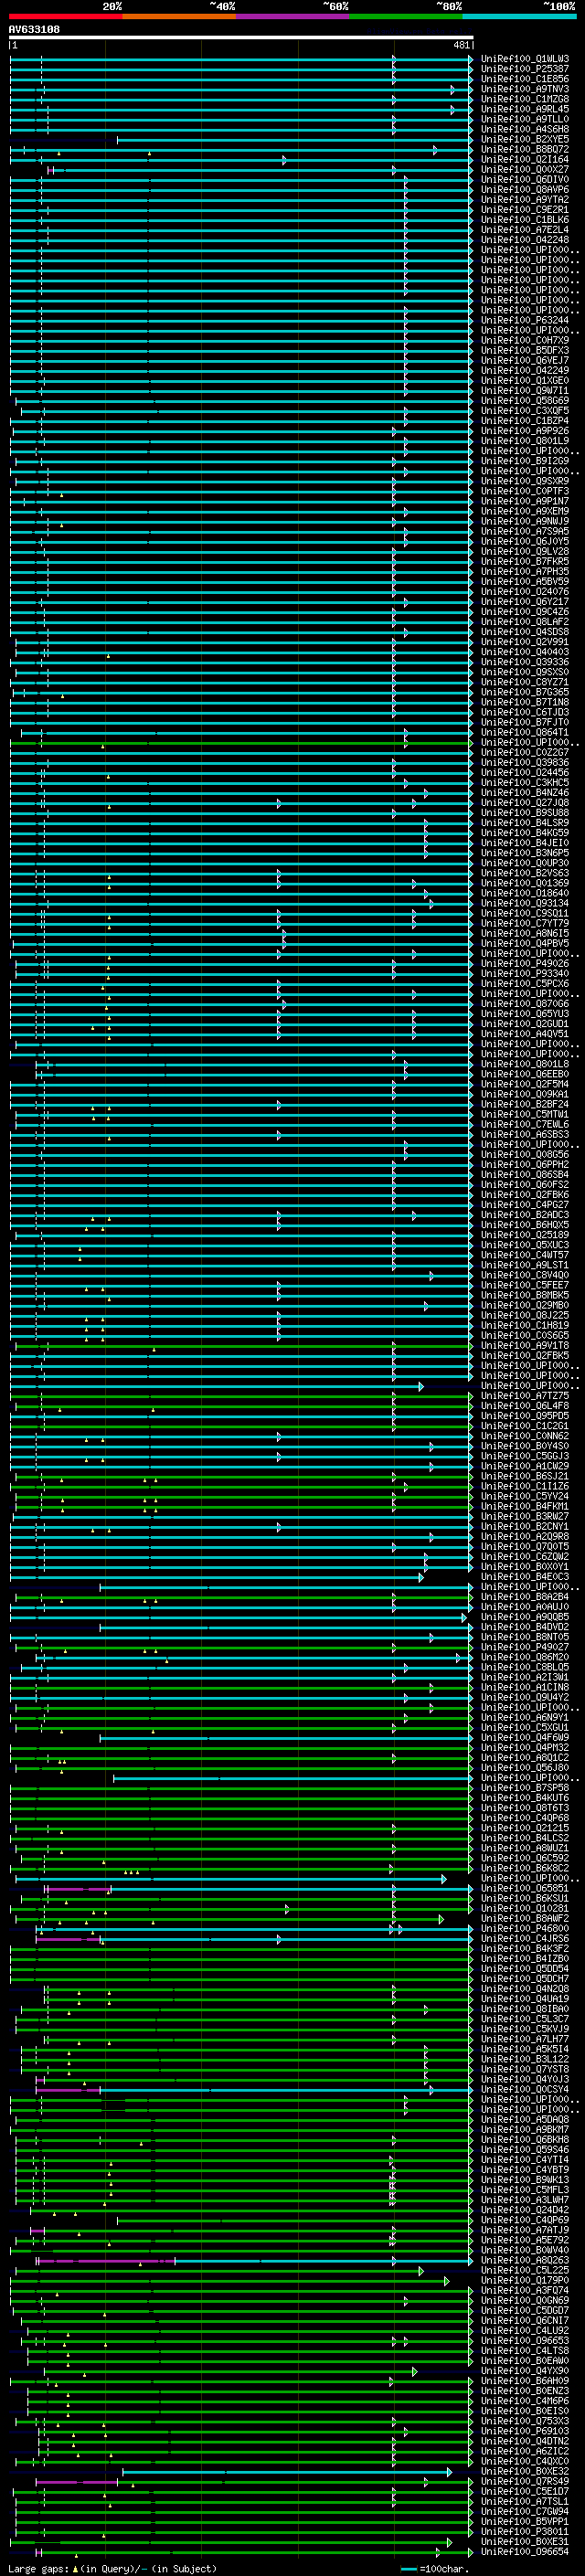Open UniRef100_A8Q263 hit

[x=524, y=2260]
